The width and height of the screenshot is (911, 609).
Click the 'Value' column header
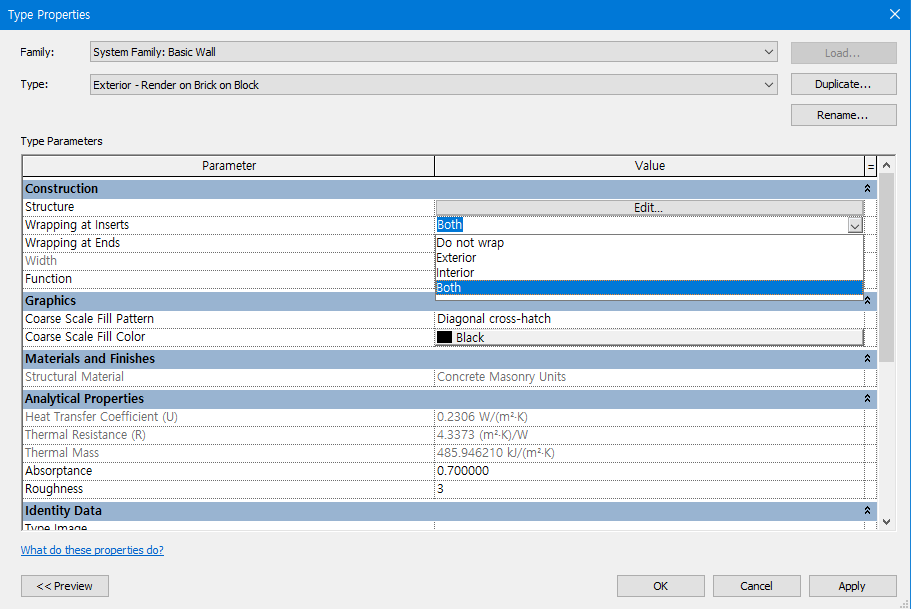(x=650, y=166)
